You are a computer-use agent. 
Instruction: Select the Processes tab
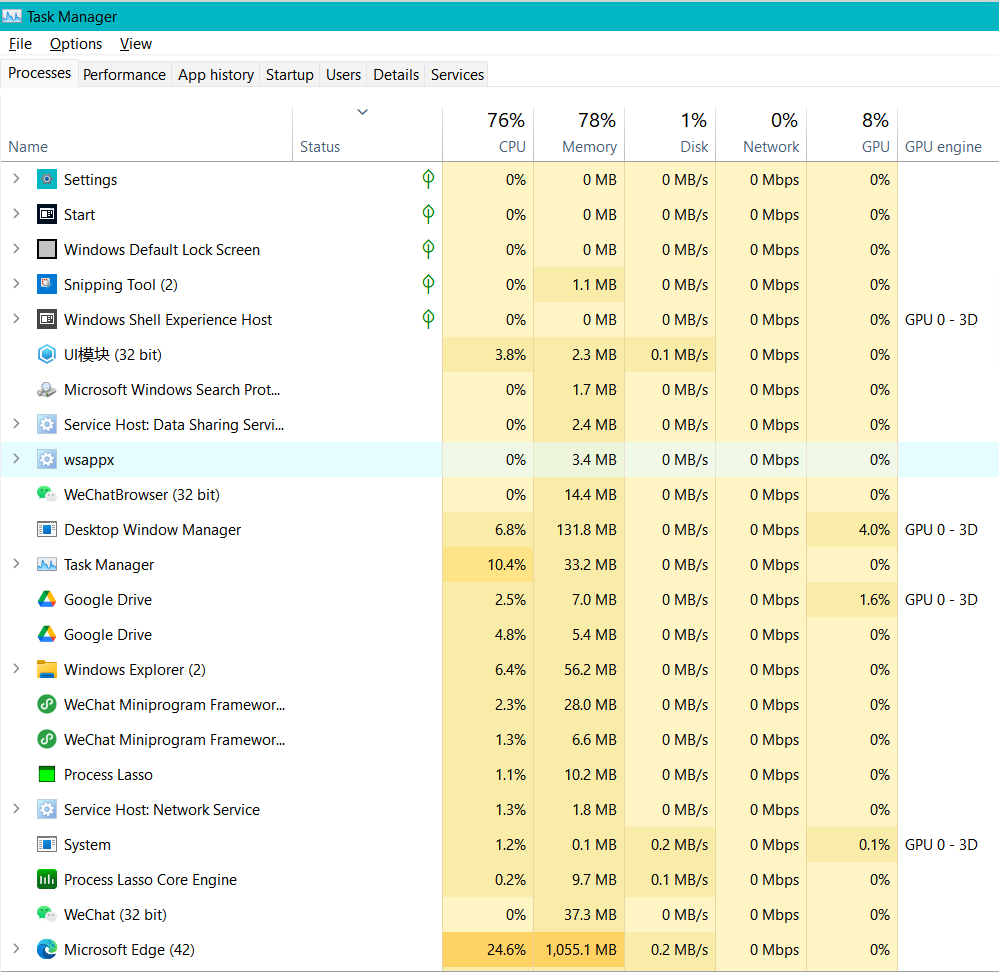[x=40, y=73]
